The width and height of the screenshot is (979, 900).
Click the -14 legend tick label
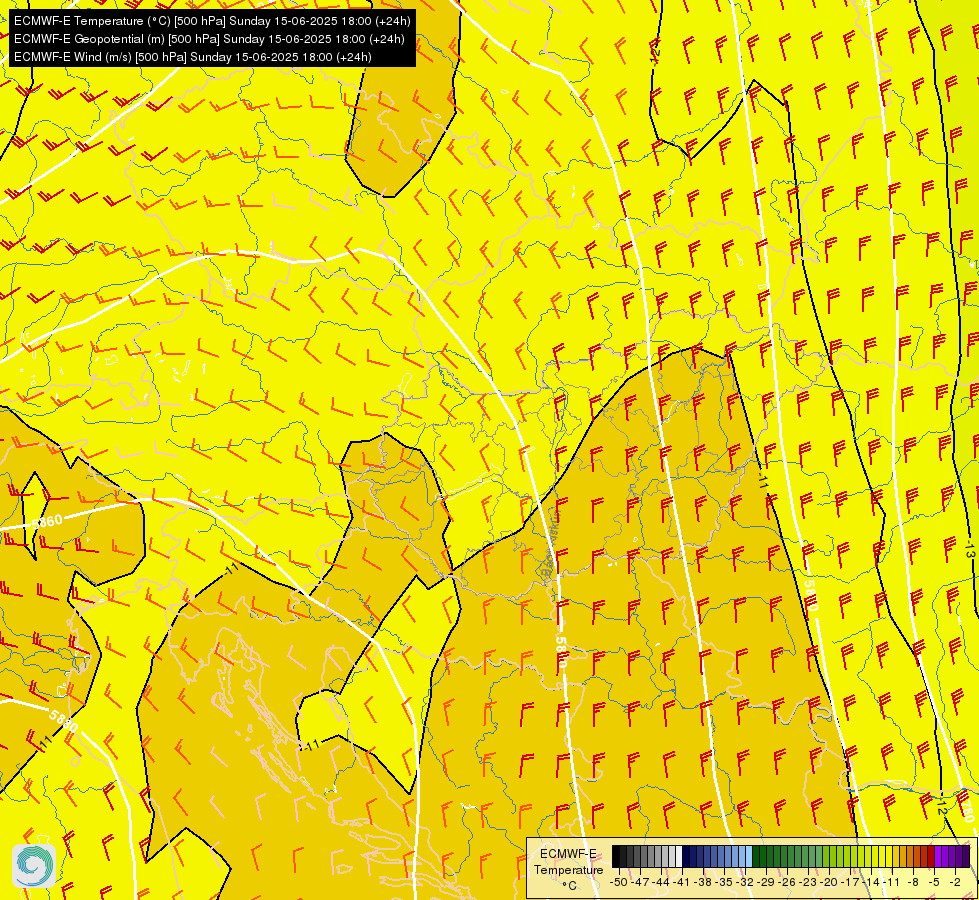point(870,882)
